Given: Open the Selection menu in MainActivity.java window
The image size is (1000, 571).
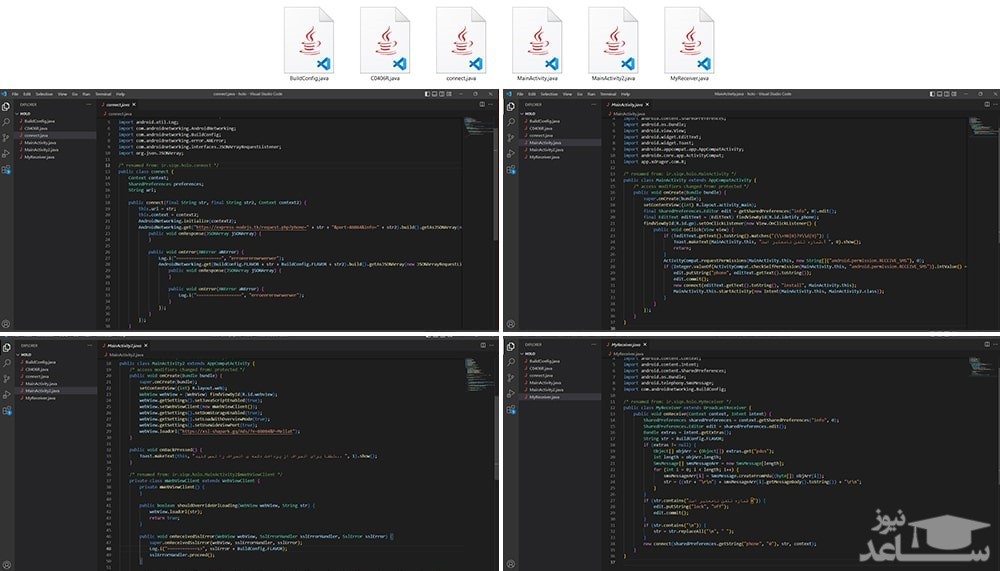Looking at the screenshot, I should (x=547, y=94).
